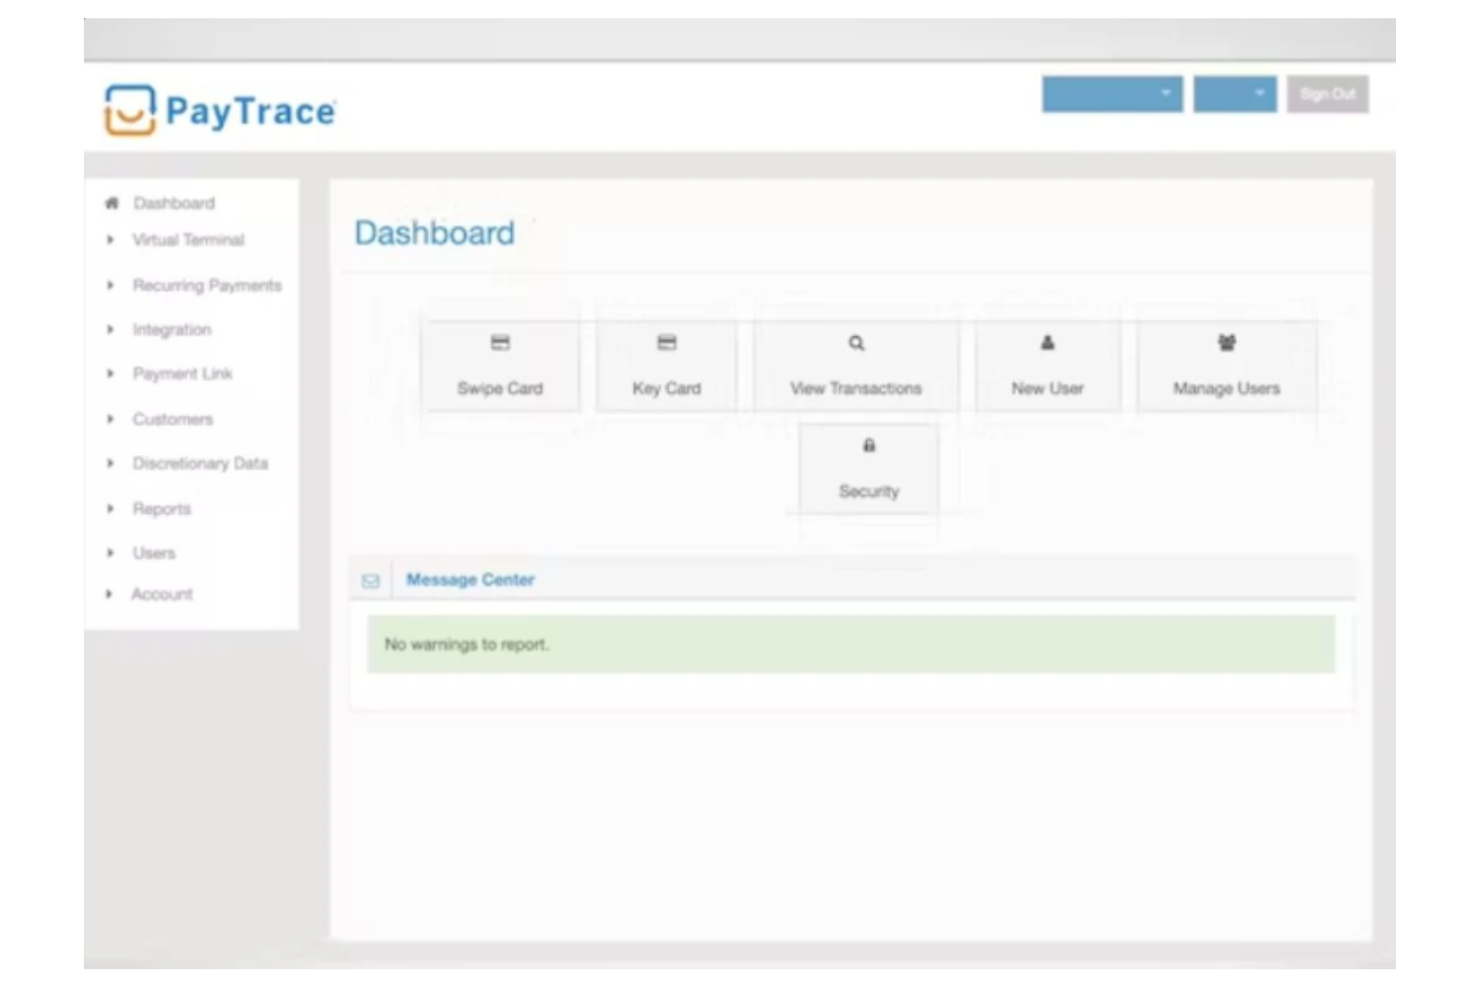The width and height of the screenshot is (1480, 987).
Task: Select the Swipe Card icon
Action: pyautogui.click(x=499, y=343)
